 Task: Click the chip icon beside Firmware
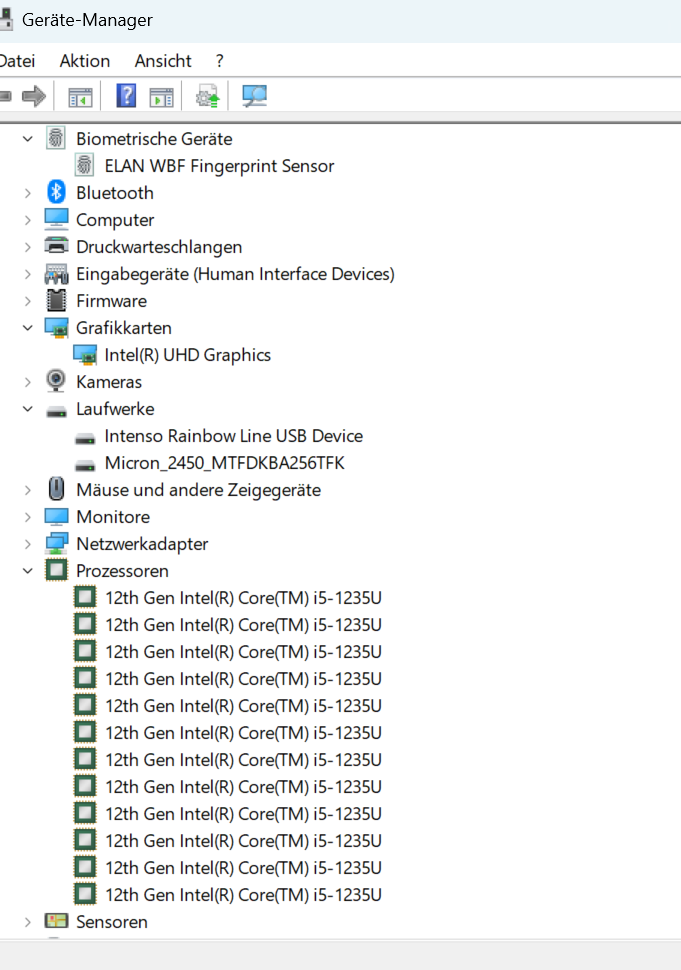coord(56,300)
